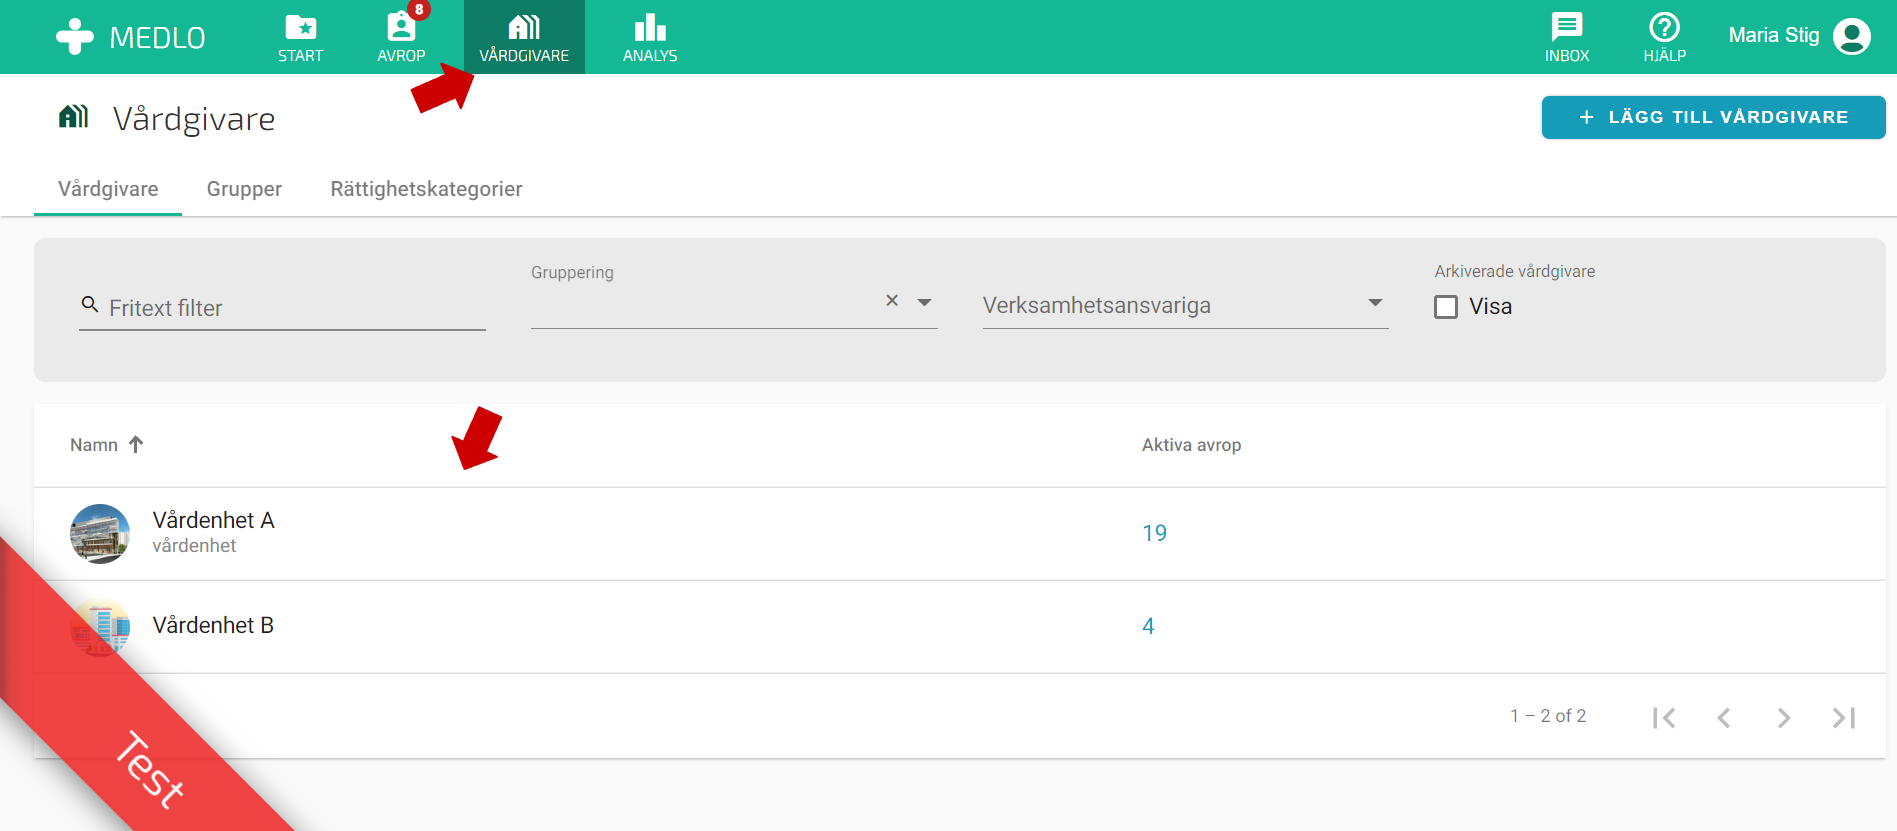The width and height of the screenshot is (1897, 831).
Task: Select the VÅRDGIVARE navigation item
Action: pos(524,38)
